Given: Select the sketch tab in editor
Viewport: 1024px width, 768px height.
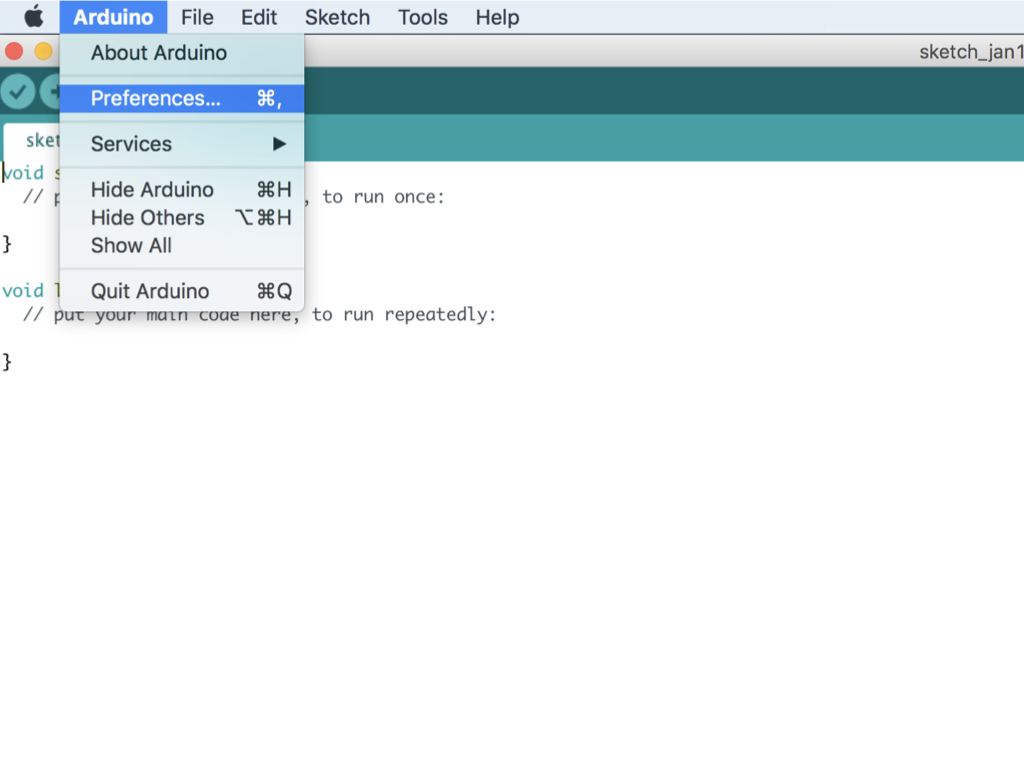Looking at the screenshot, I should 31,141.
